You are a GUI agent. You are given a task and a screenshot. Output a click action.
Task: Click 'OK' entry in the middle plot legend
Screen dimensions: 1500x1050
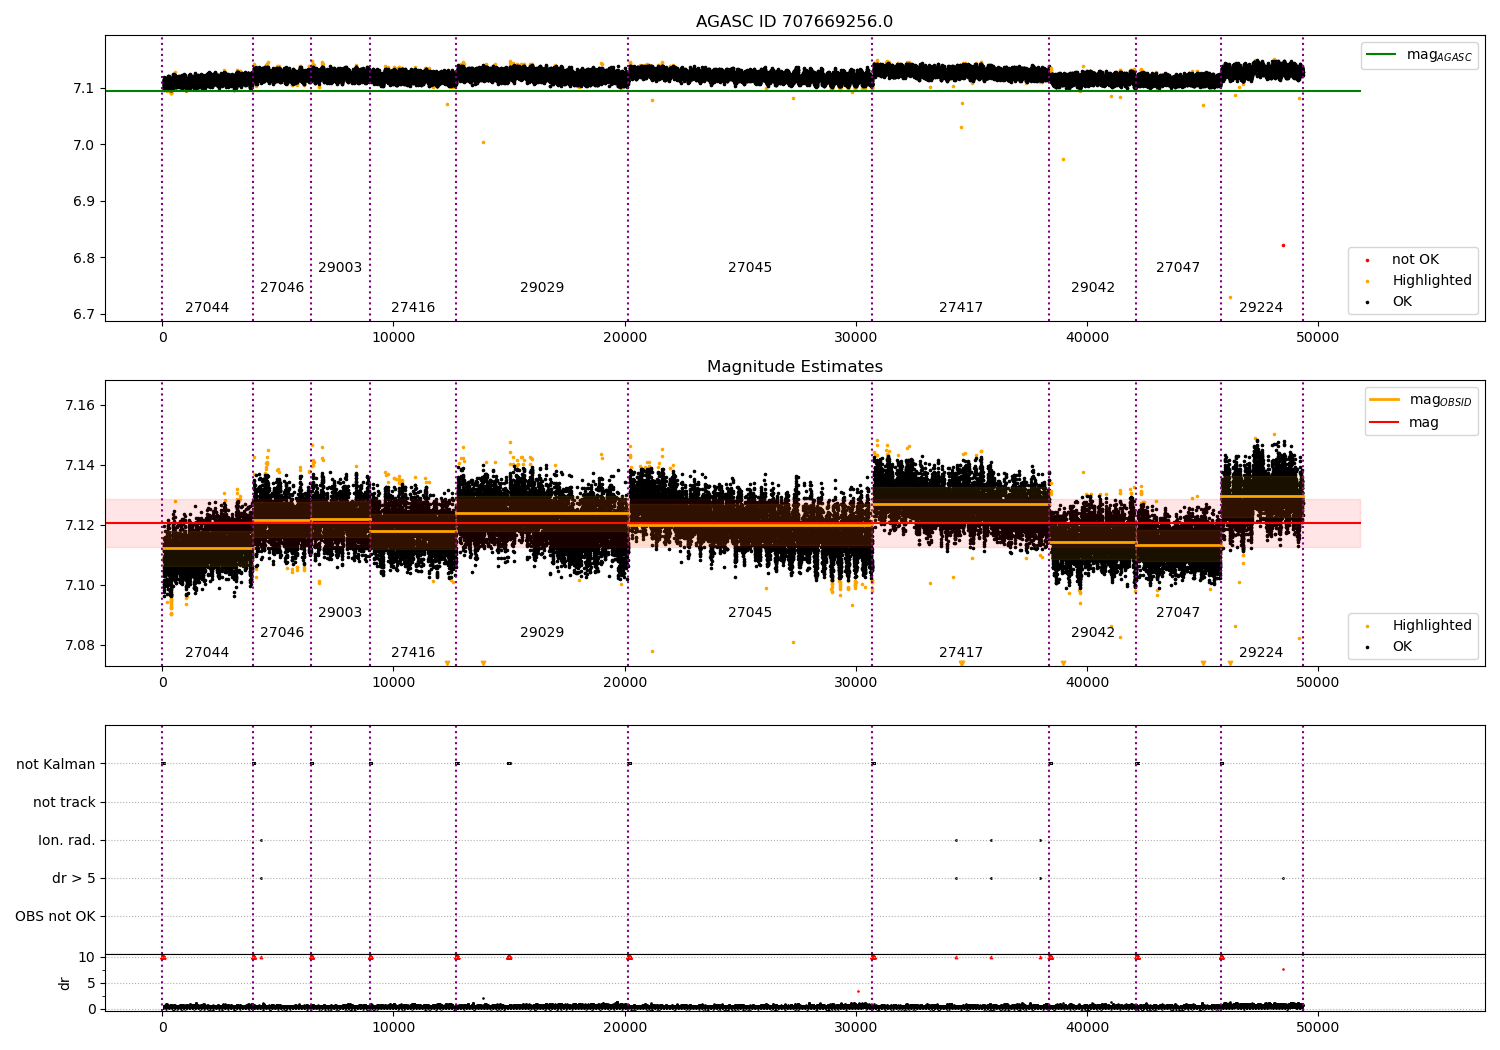coord(1401,647)
